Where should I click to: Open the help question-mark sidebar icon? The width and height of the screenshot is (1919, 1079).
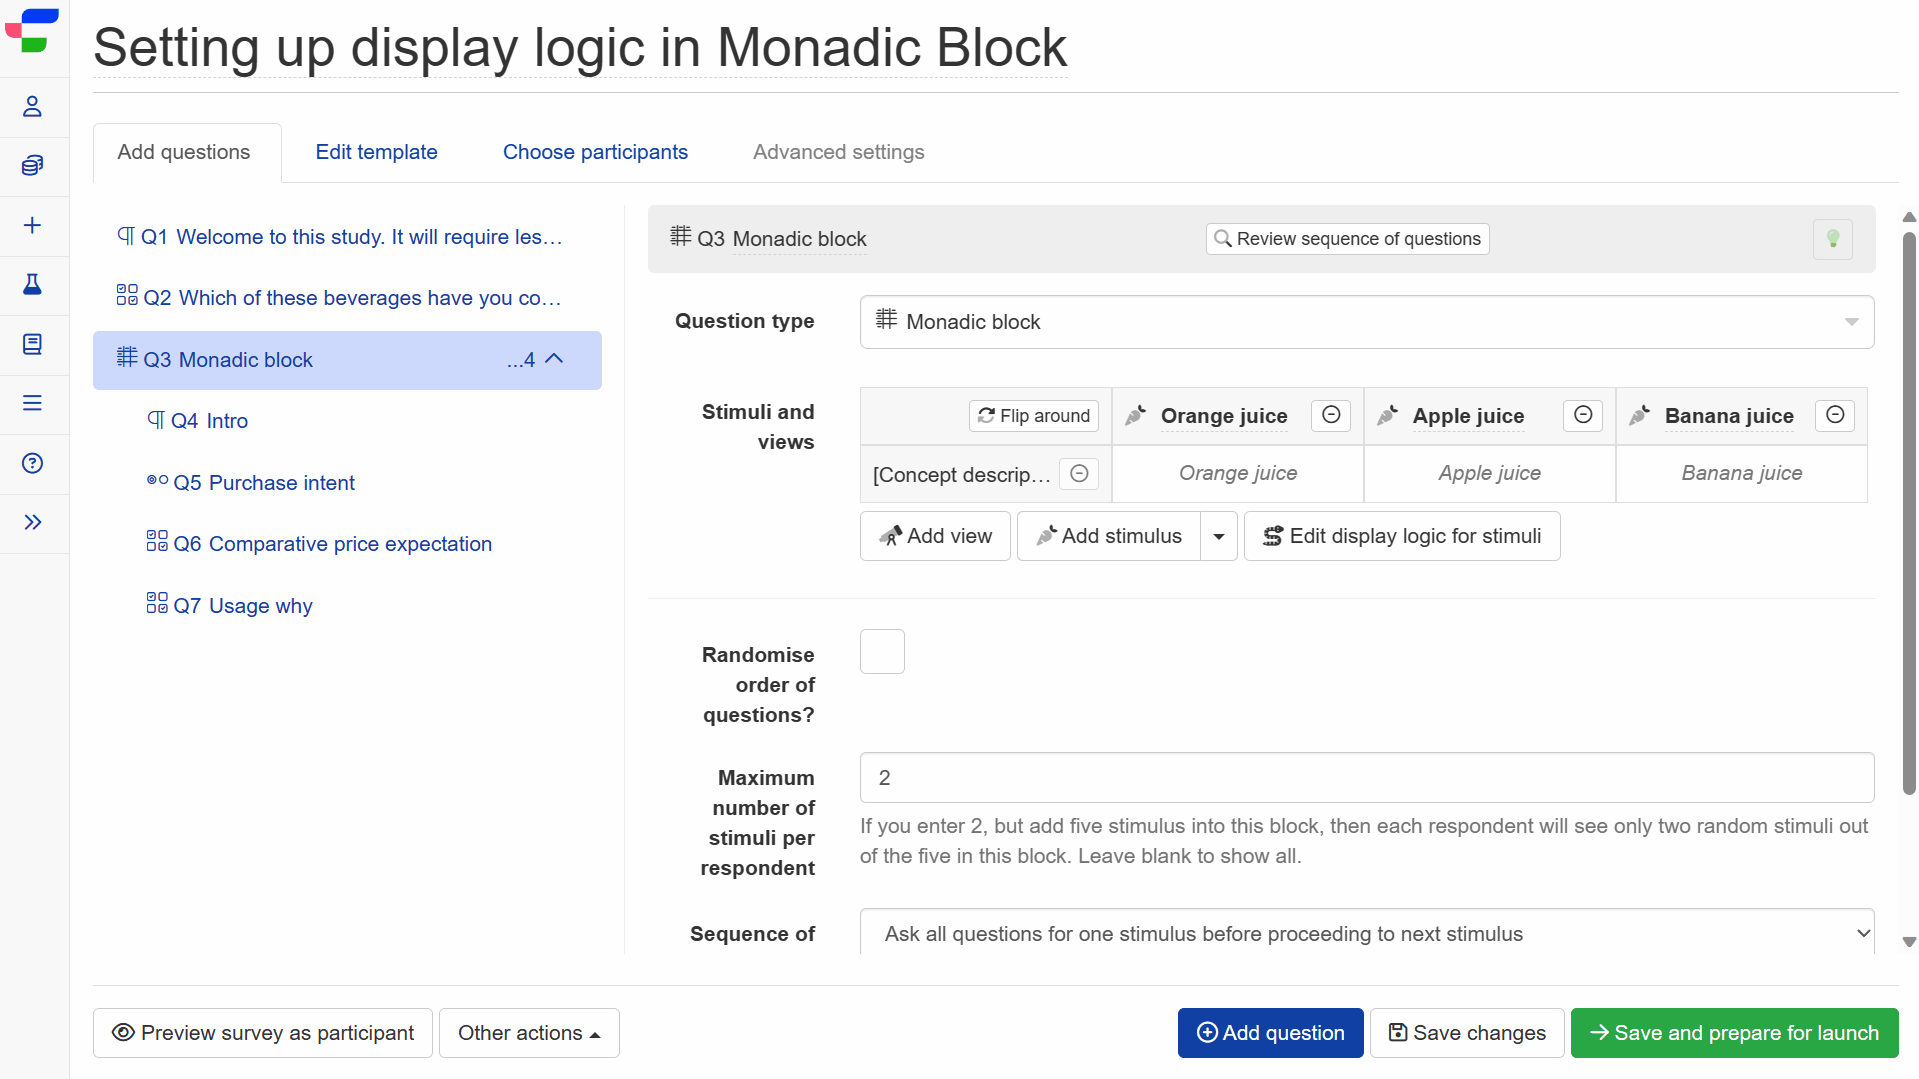(x=32, y=463)
